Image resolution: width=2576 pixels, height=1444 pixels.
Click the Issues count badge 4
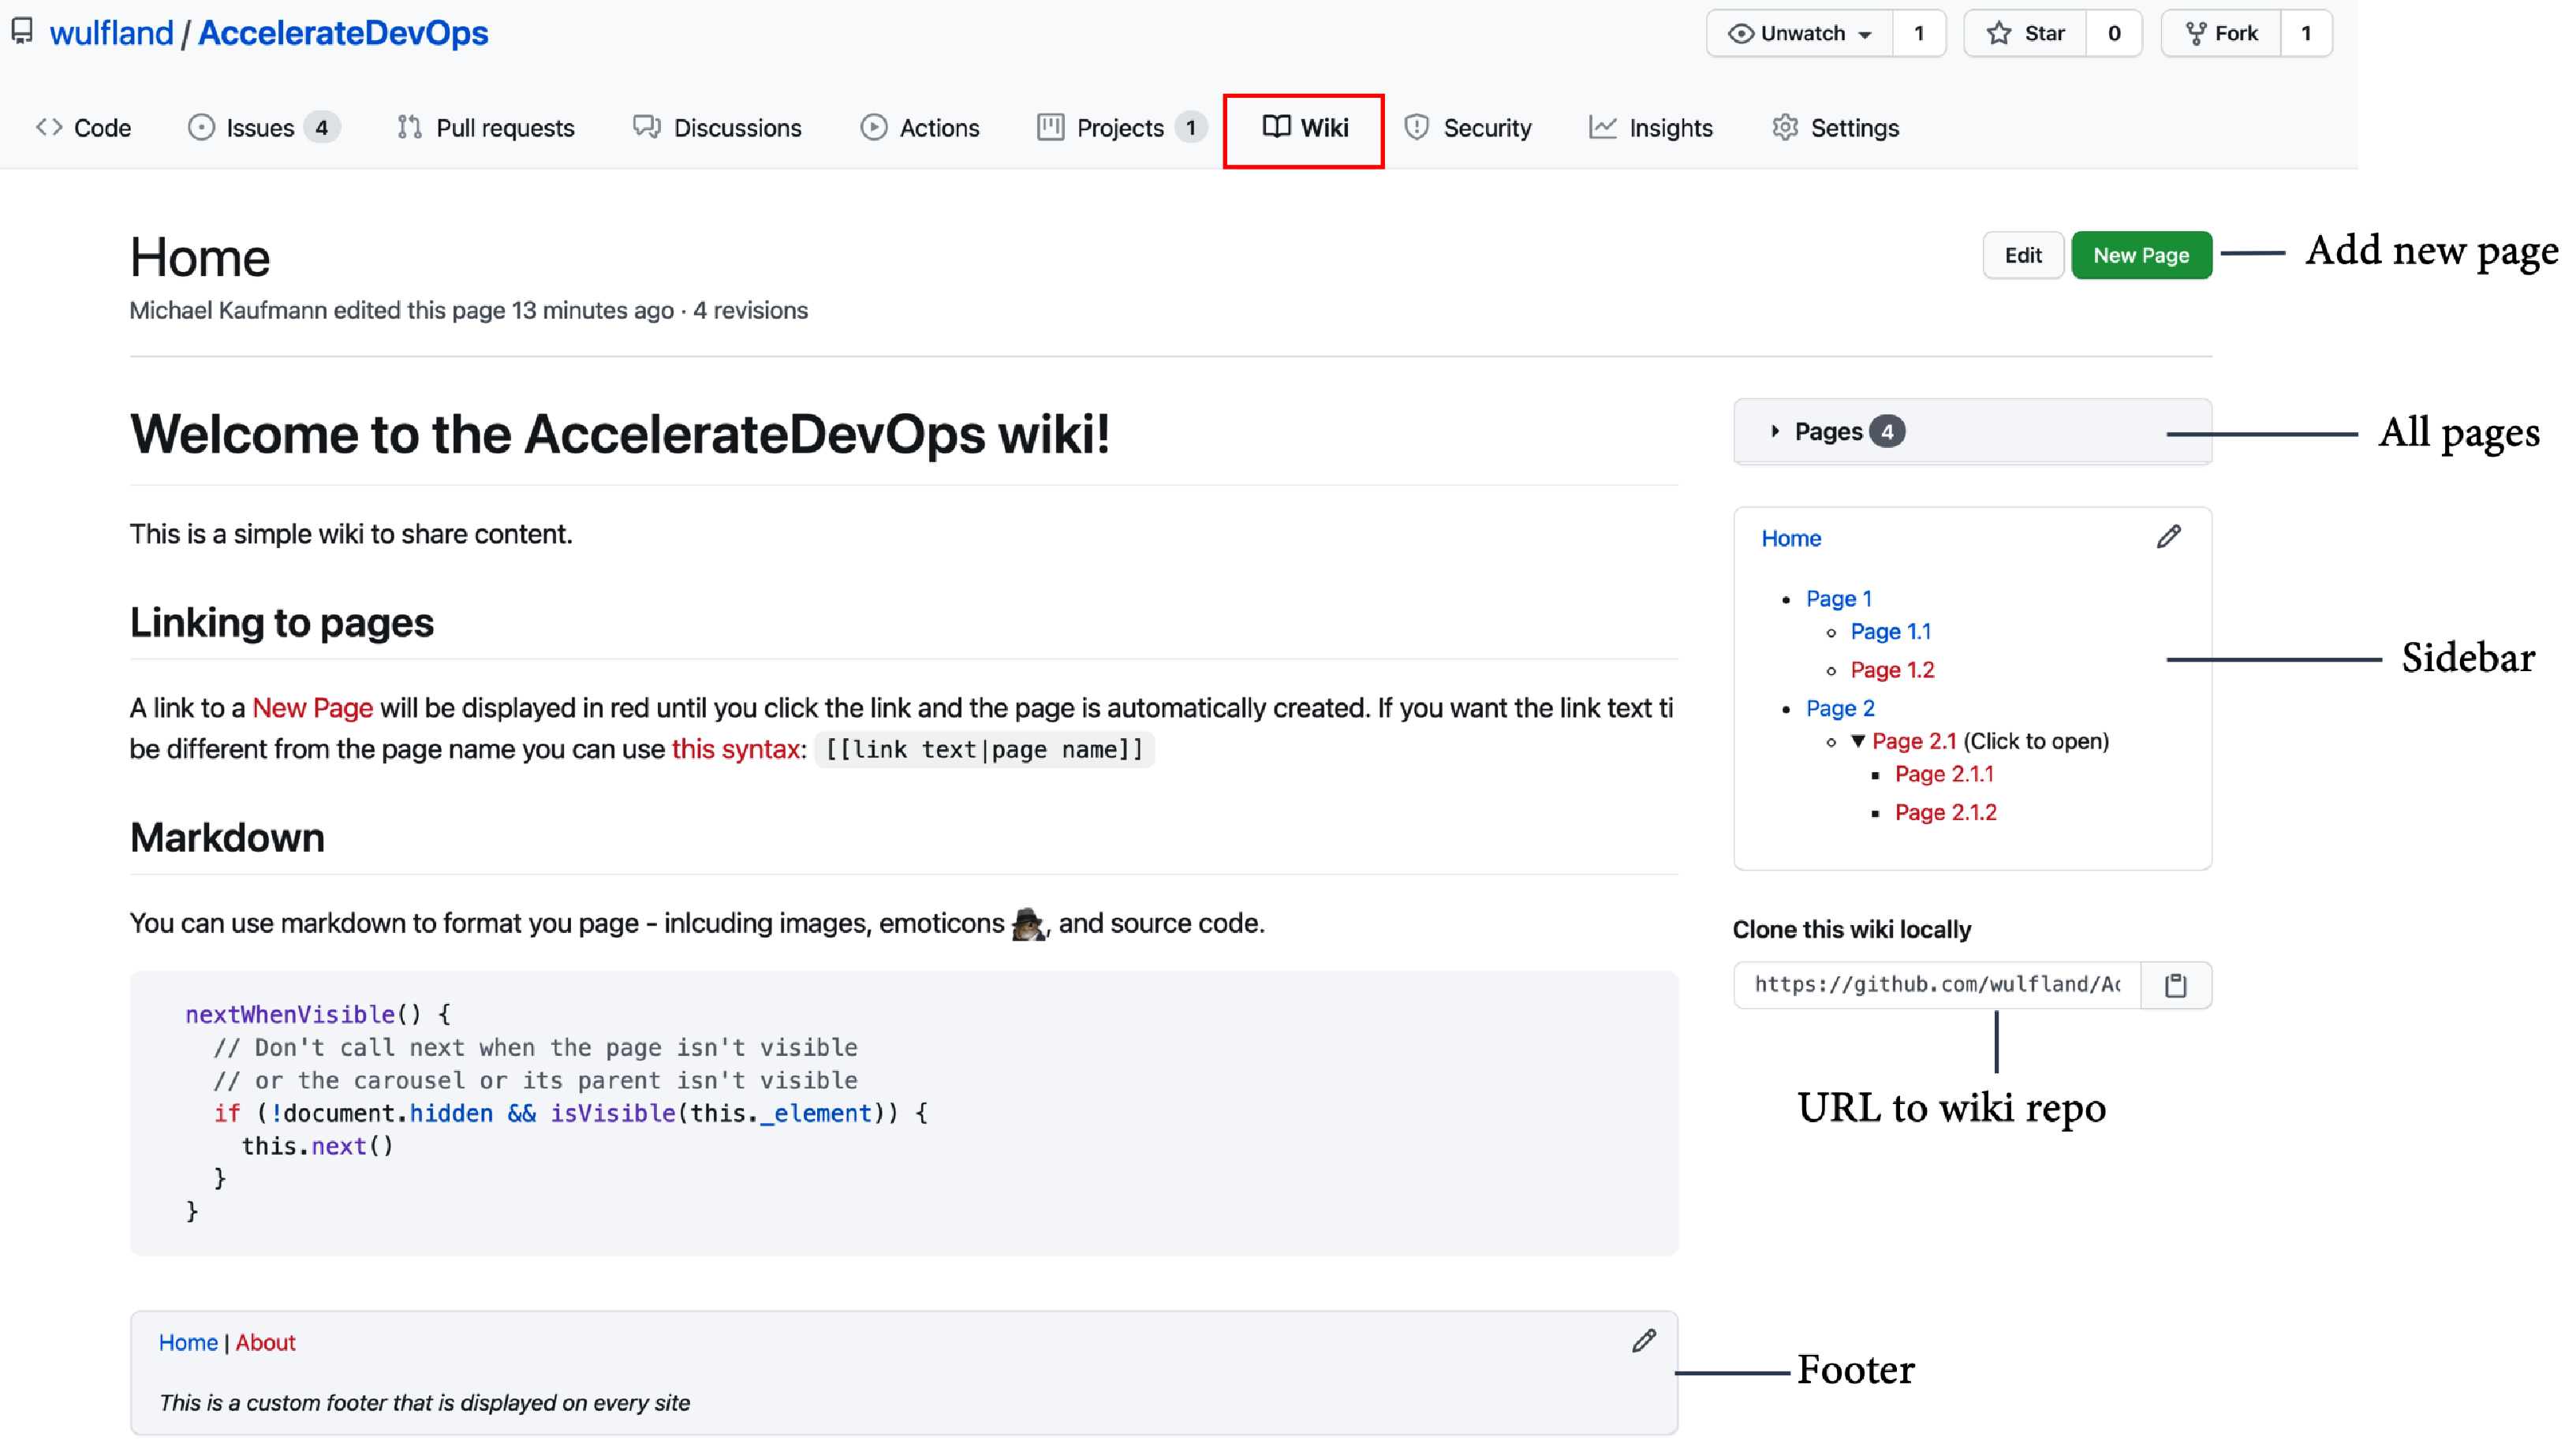coord(321,128)
